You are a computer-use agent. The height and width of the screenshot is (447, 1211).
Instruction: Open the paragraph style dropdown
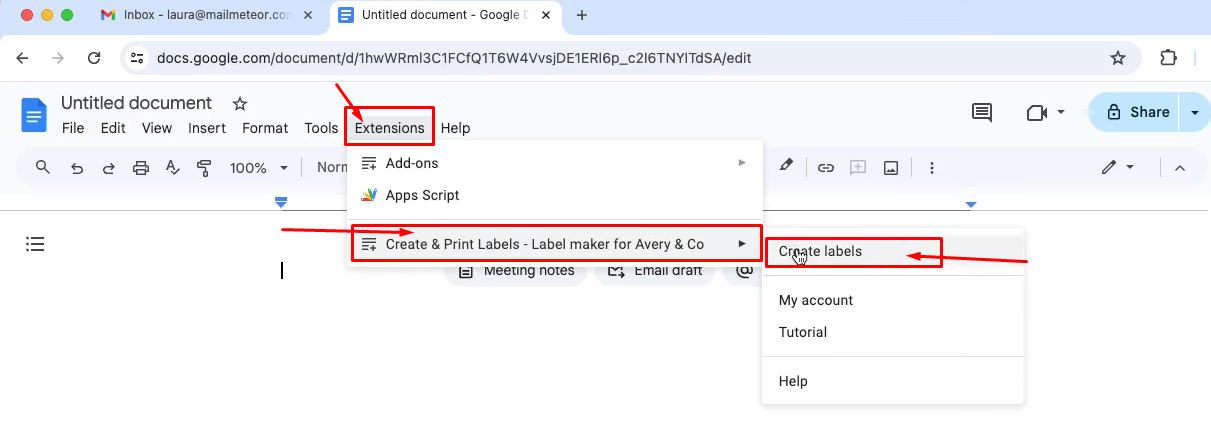pyautogui.click(x=331, y=168)
